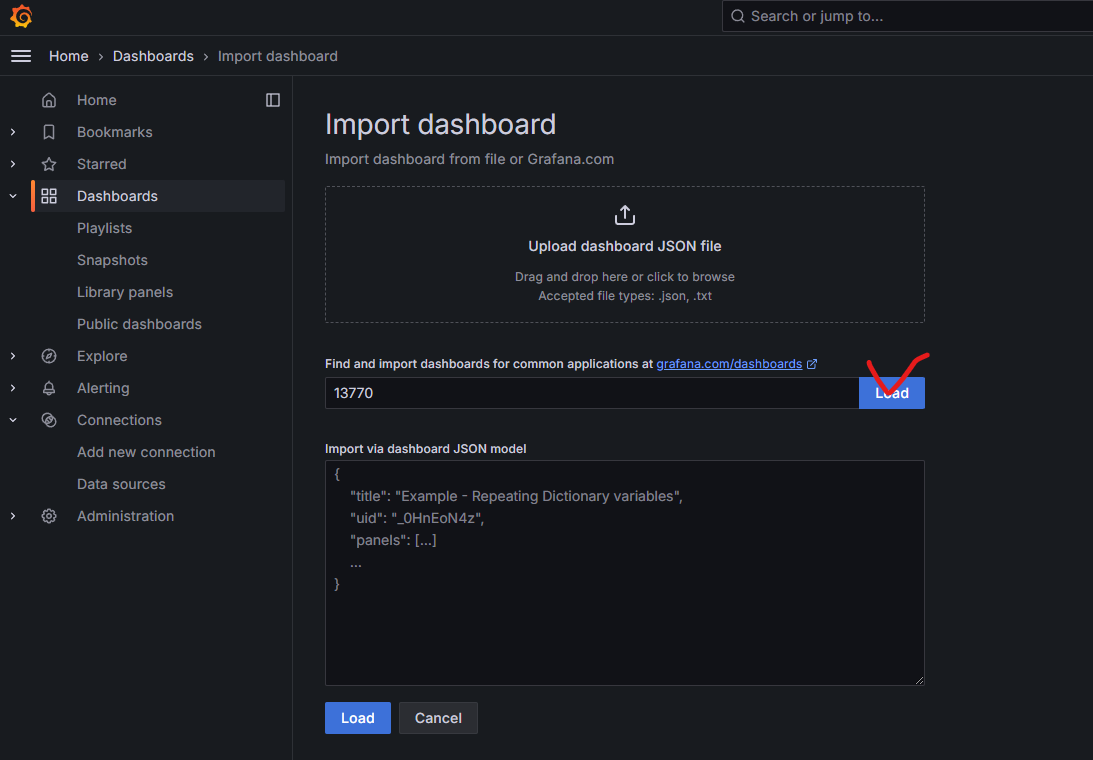Click the Dashboards grid icon

point(48,196)
